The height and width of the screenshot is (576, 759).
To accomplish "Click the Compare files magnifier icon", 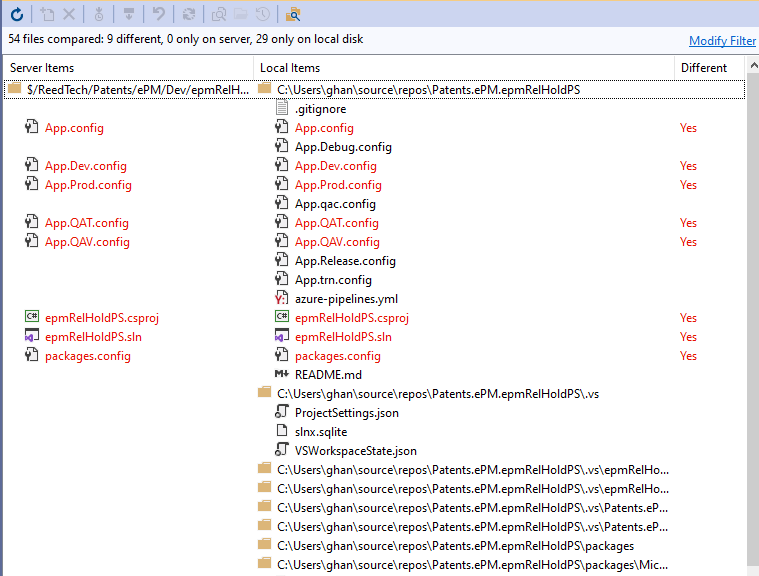I will click(x=219, y=15).
